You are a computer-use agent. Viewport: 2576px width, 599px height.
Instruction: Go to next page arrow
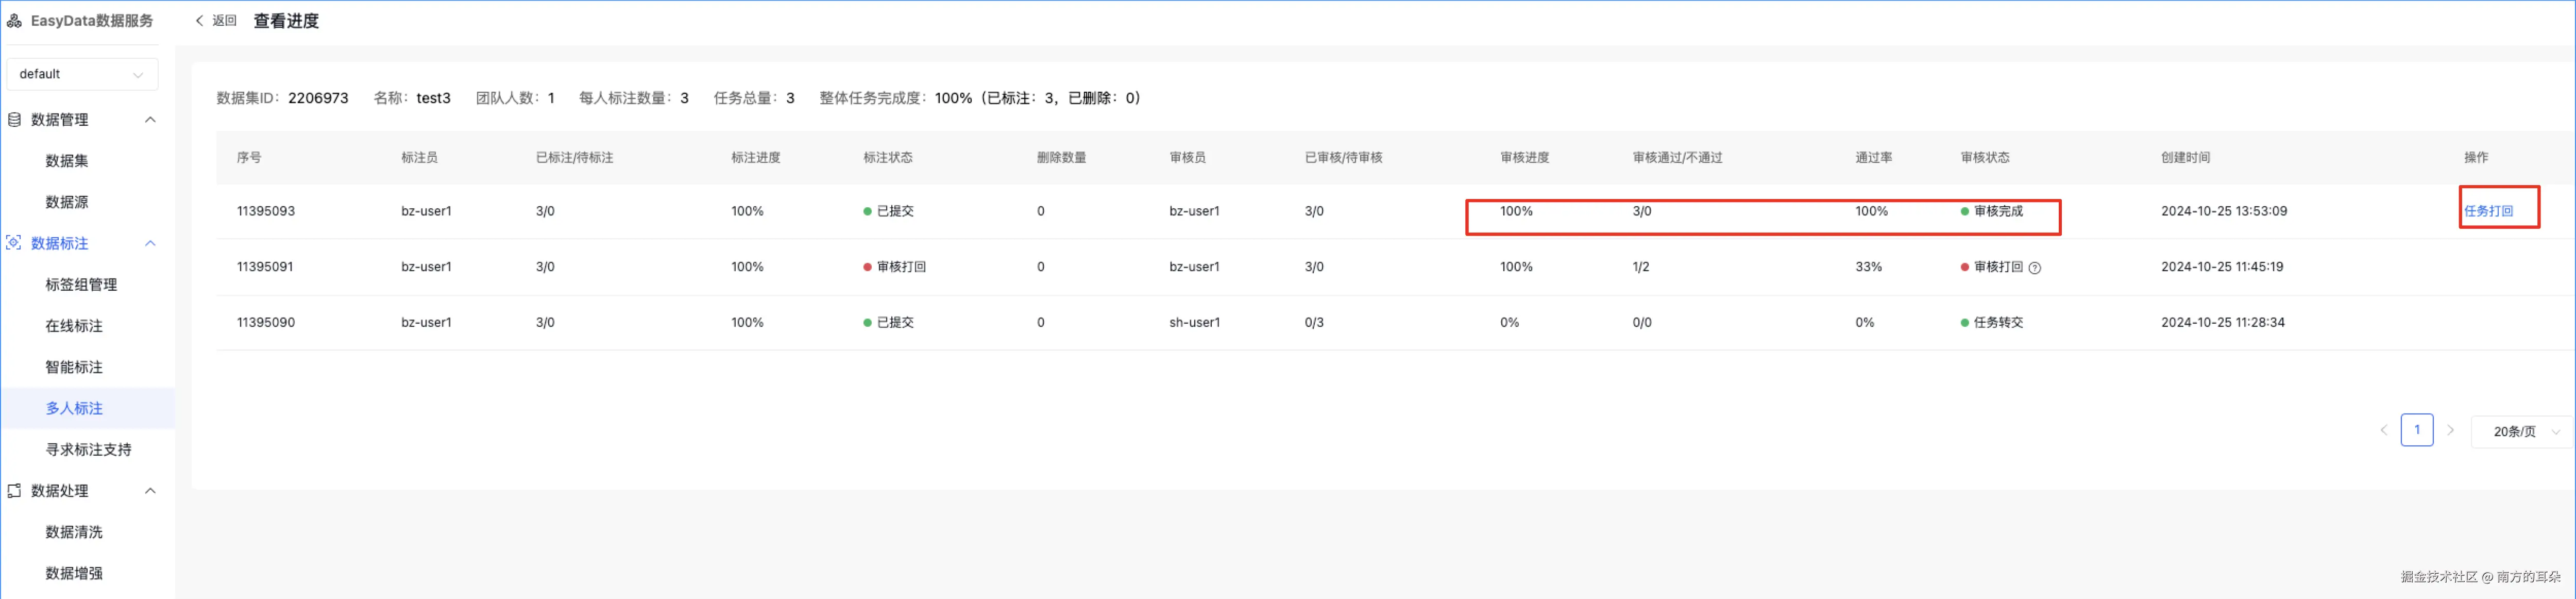(2450, 431)
